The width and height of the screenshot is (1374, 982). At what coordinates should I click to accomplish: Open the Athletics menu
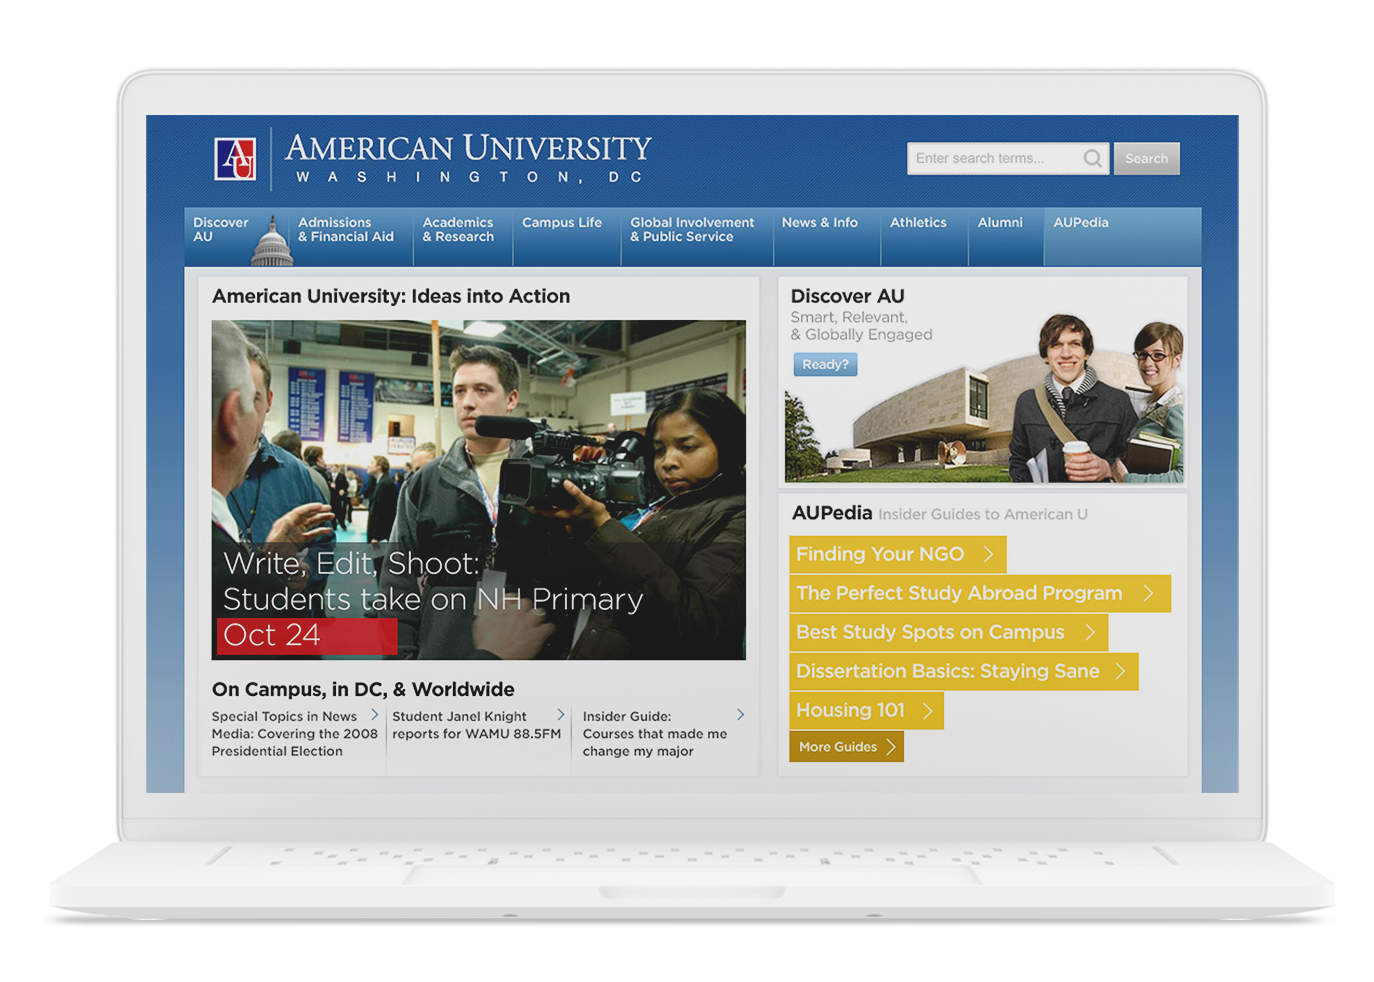(918, 223)
